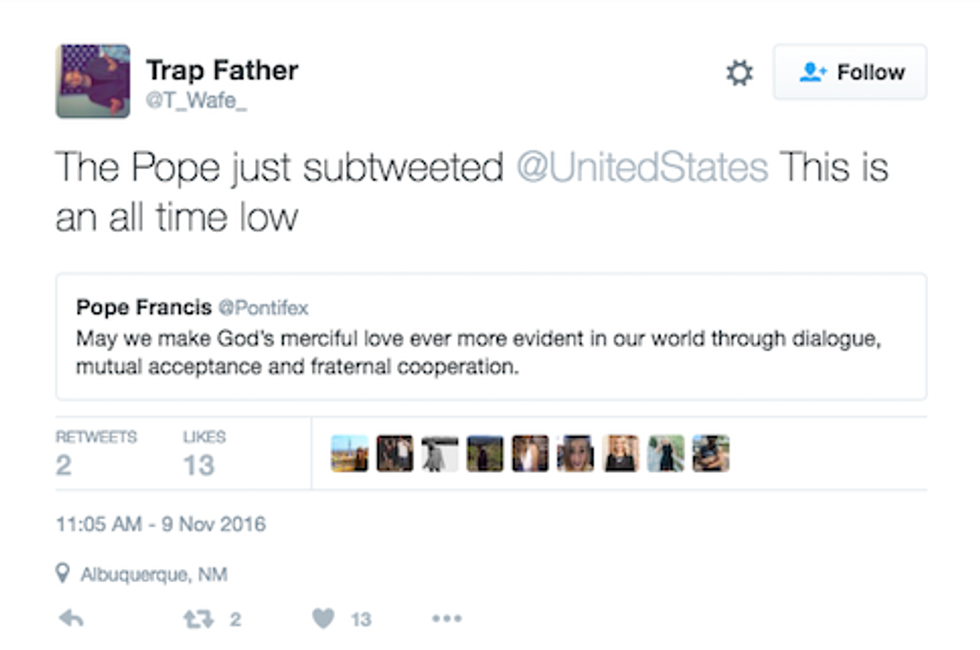980x650 pixels.
Task: Follow the Trap Father account
Action: click(850, 72)
